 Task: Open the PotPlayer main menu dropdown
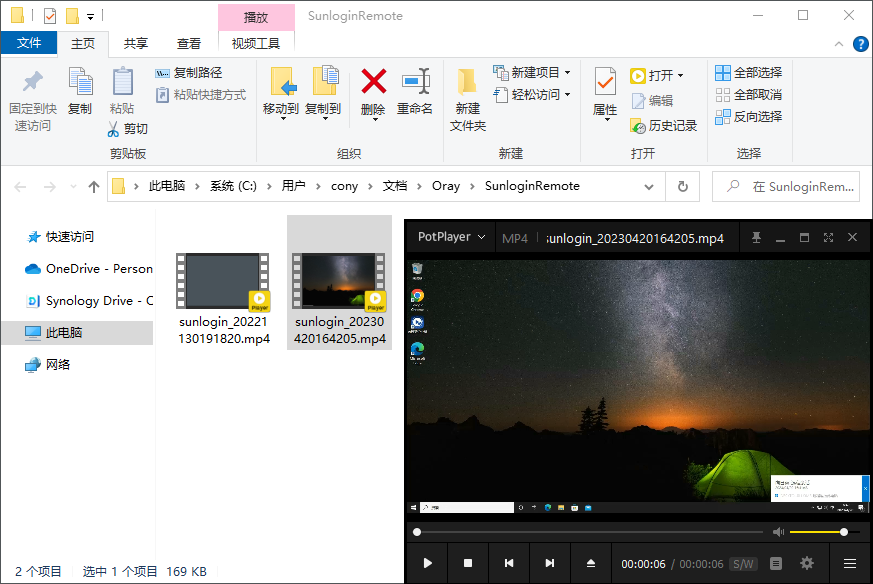(451, 237)
